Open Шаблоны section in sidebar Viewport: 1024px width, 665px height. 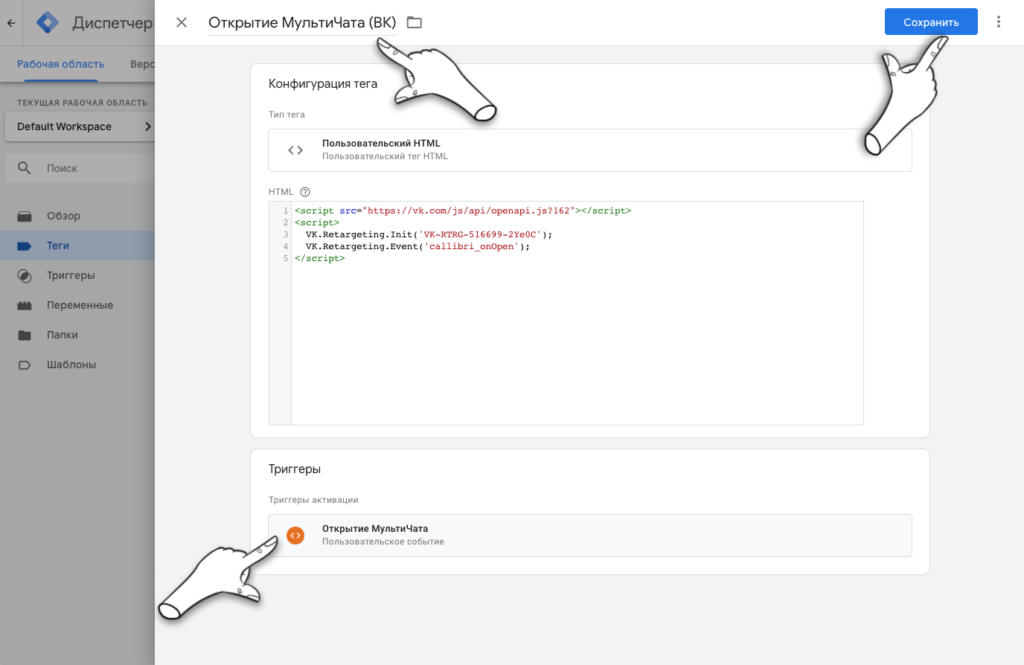(x=71, y=365)
